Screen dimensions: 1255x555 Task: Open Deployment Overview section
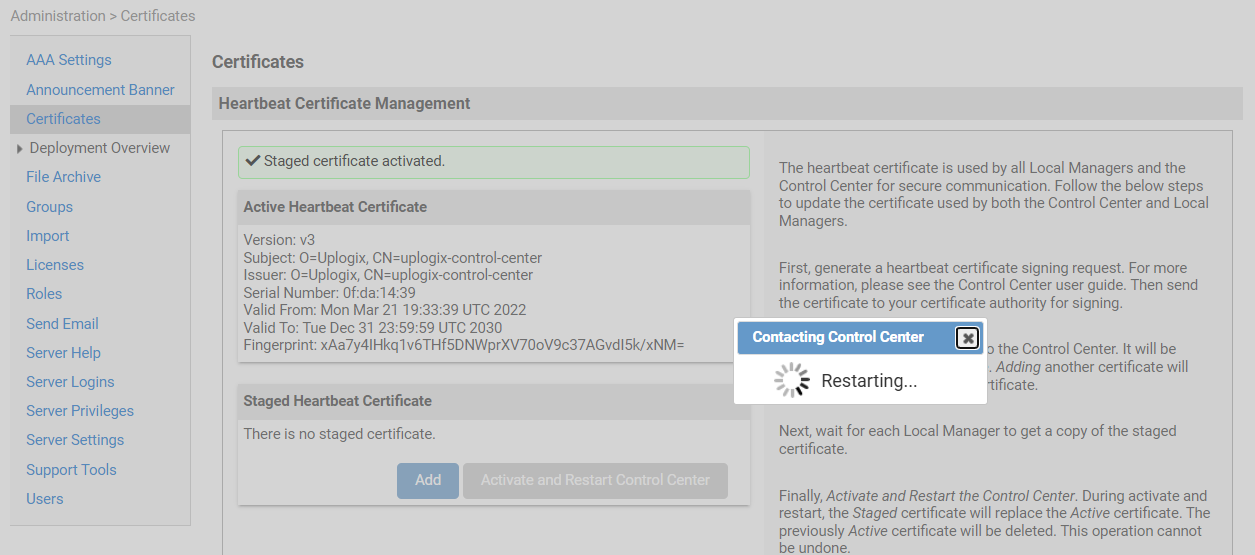click(100, 148)
